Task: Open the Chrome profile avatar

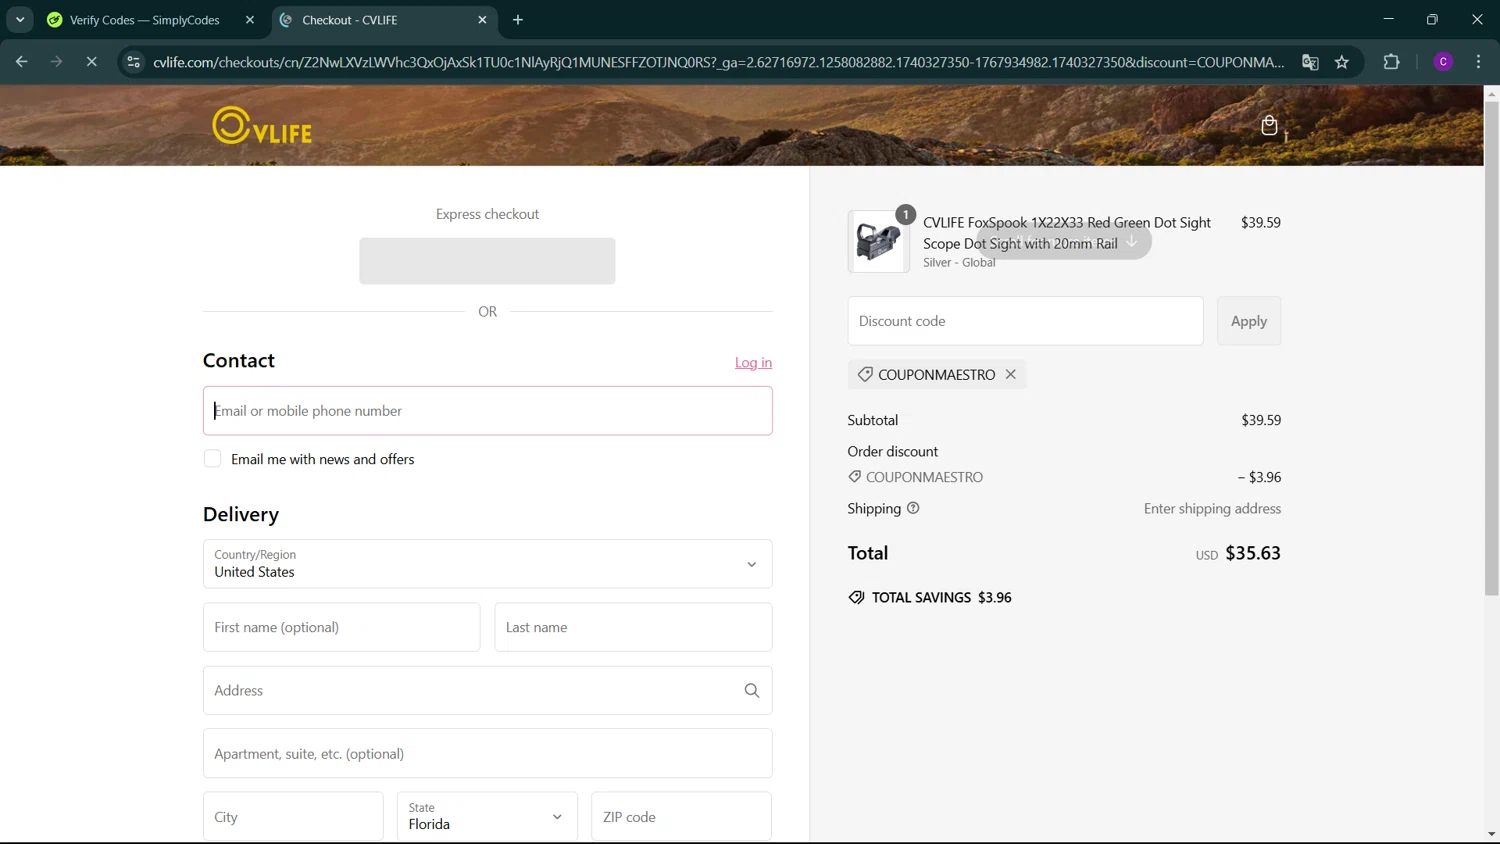Action: coord(1443,62)
